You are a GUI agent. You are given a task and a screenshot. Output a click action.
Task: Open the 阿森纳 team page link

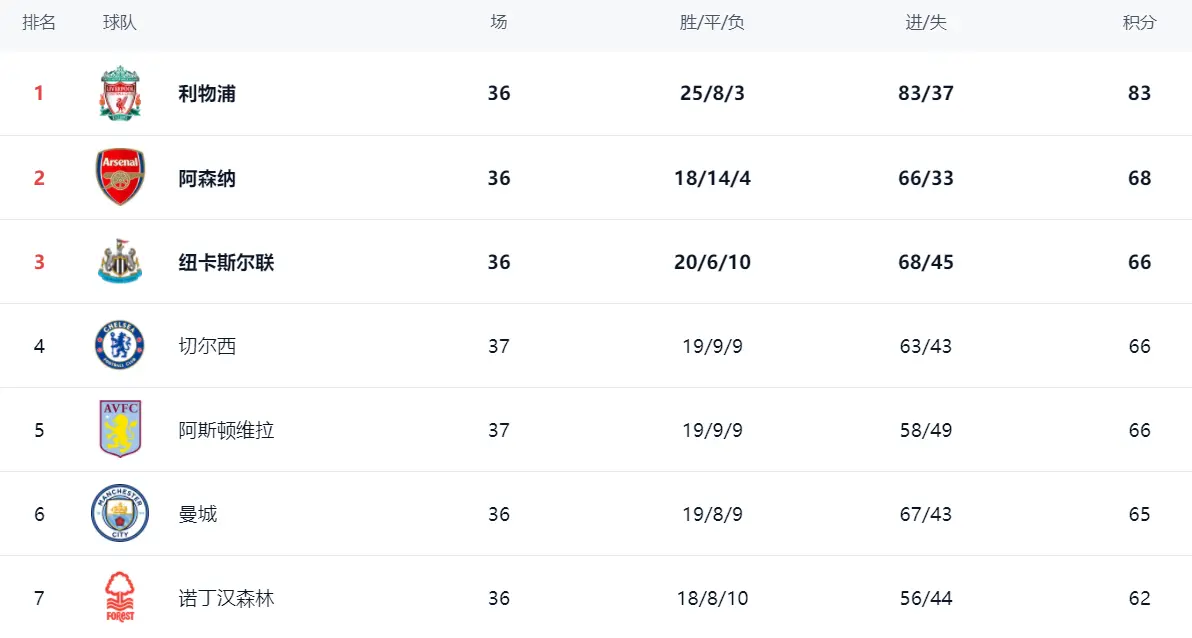(207, 178)
